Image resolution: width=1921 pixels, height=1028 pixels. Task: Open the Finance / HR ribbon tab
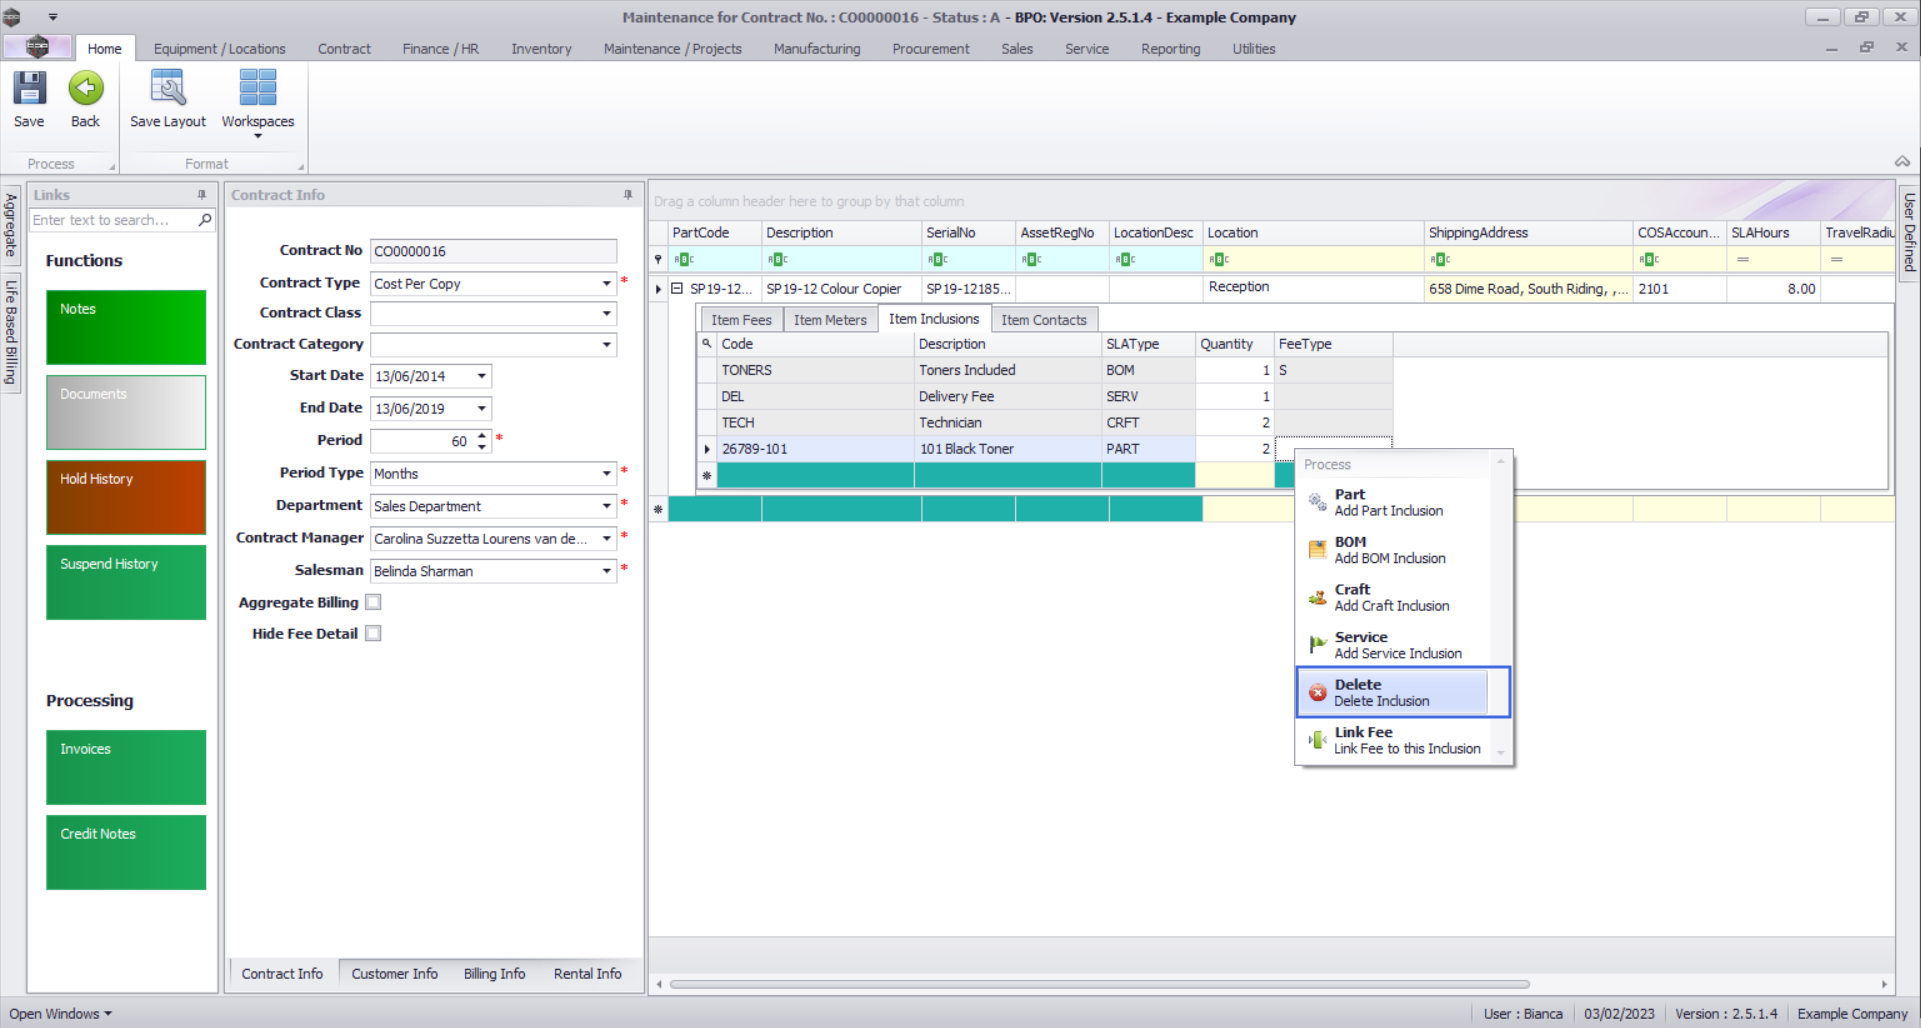pyautogui.click(x=440, y=49)
